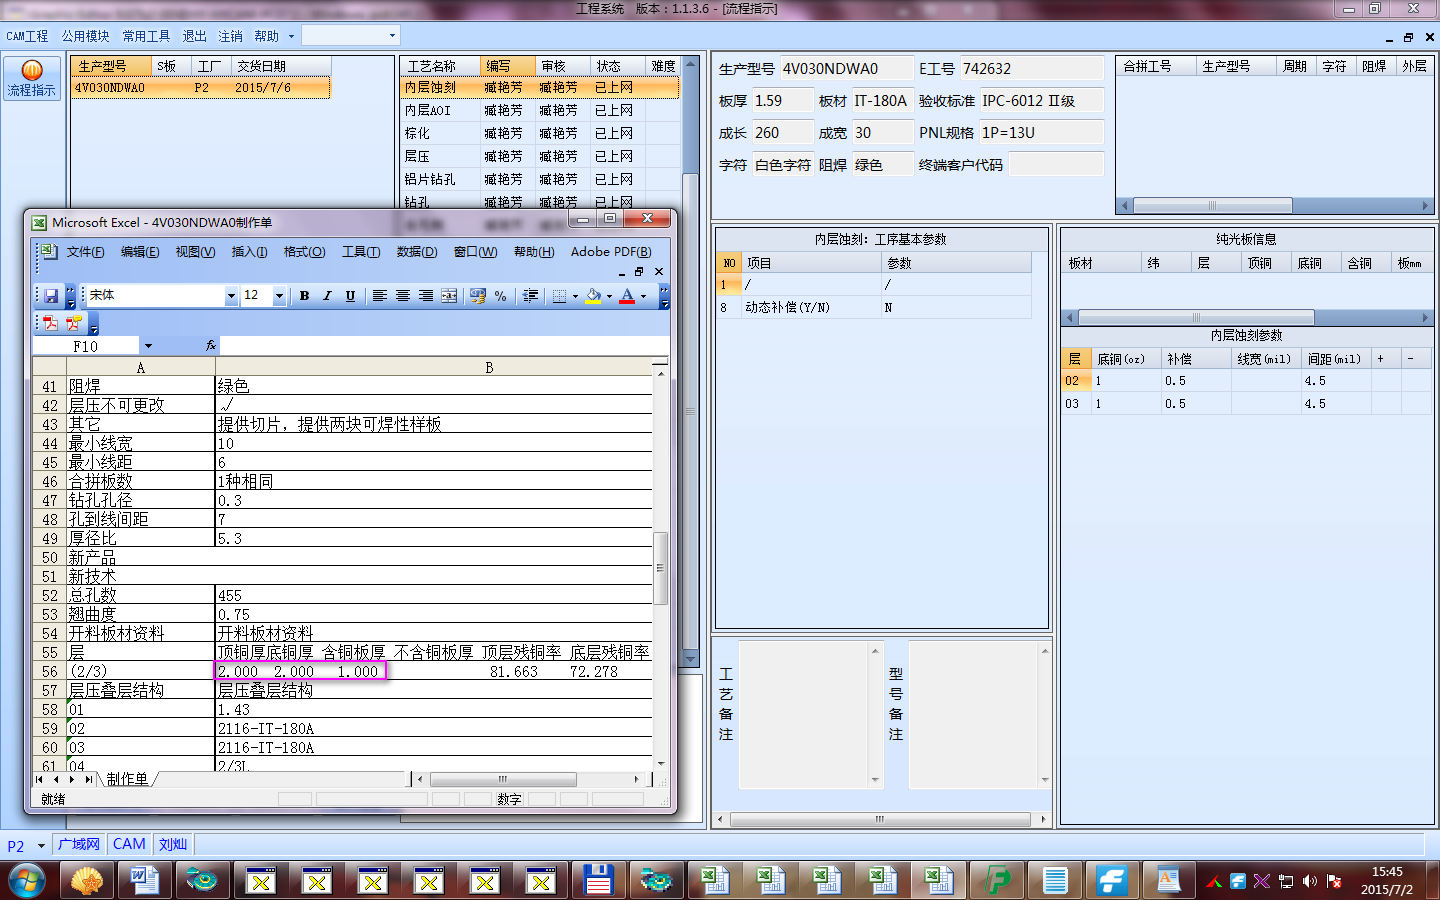Restore Excel workbook window button
1440x900 pixels.
[639, 271]
